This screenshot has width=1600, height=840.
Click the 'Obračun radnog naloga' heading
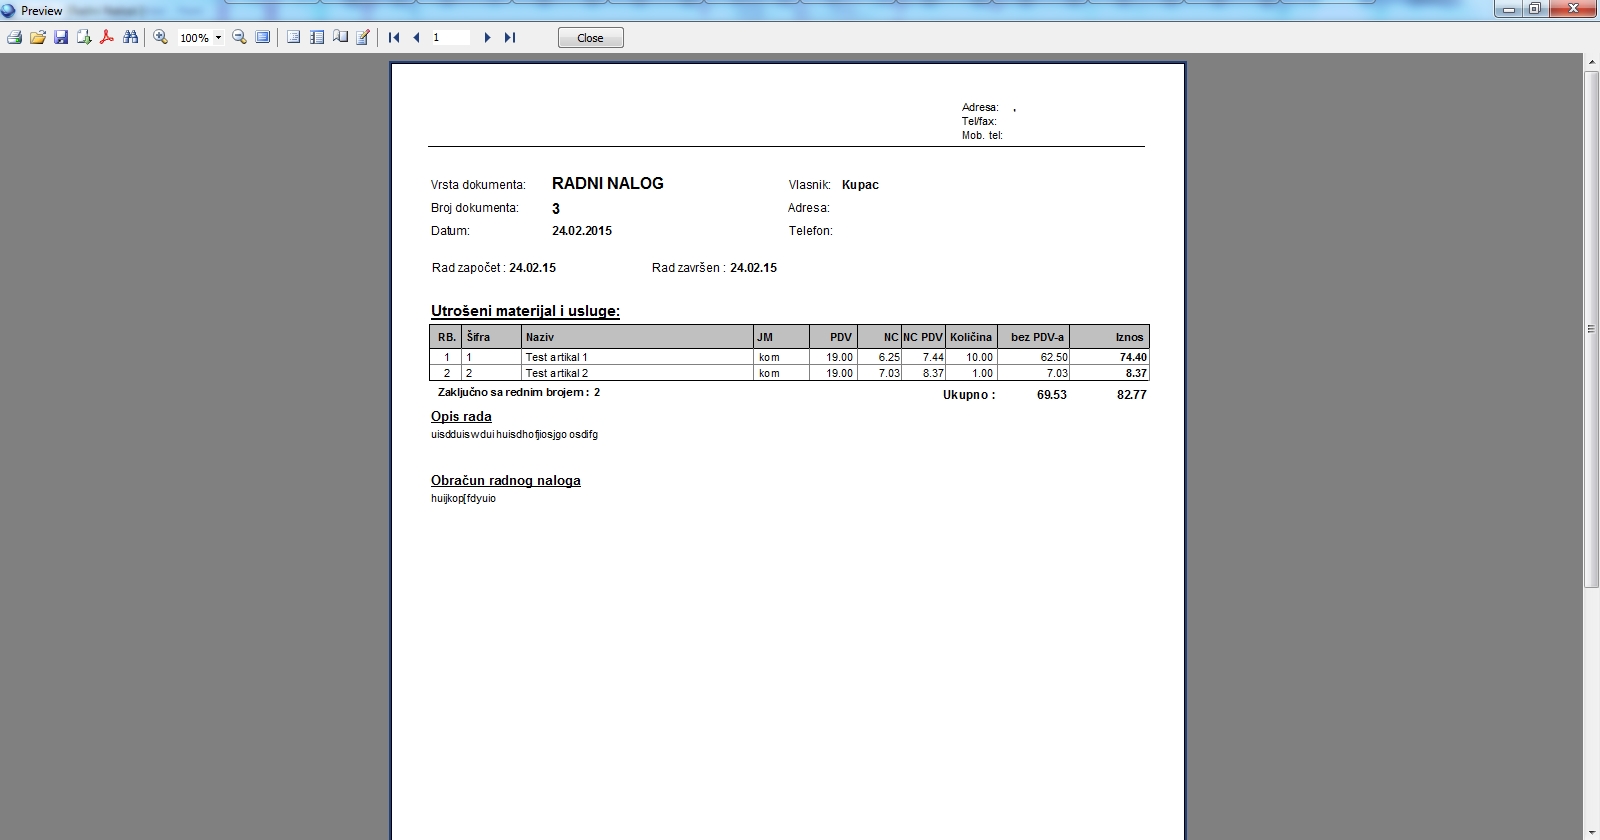click(506, 481)
